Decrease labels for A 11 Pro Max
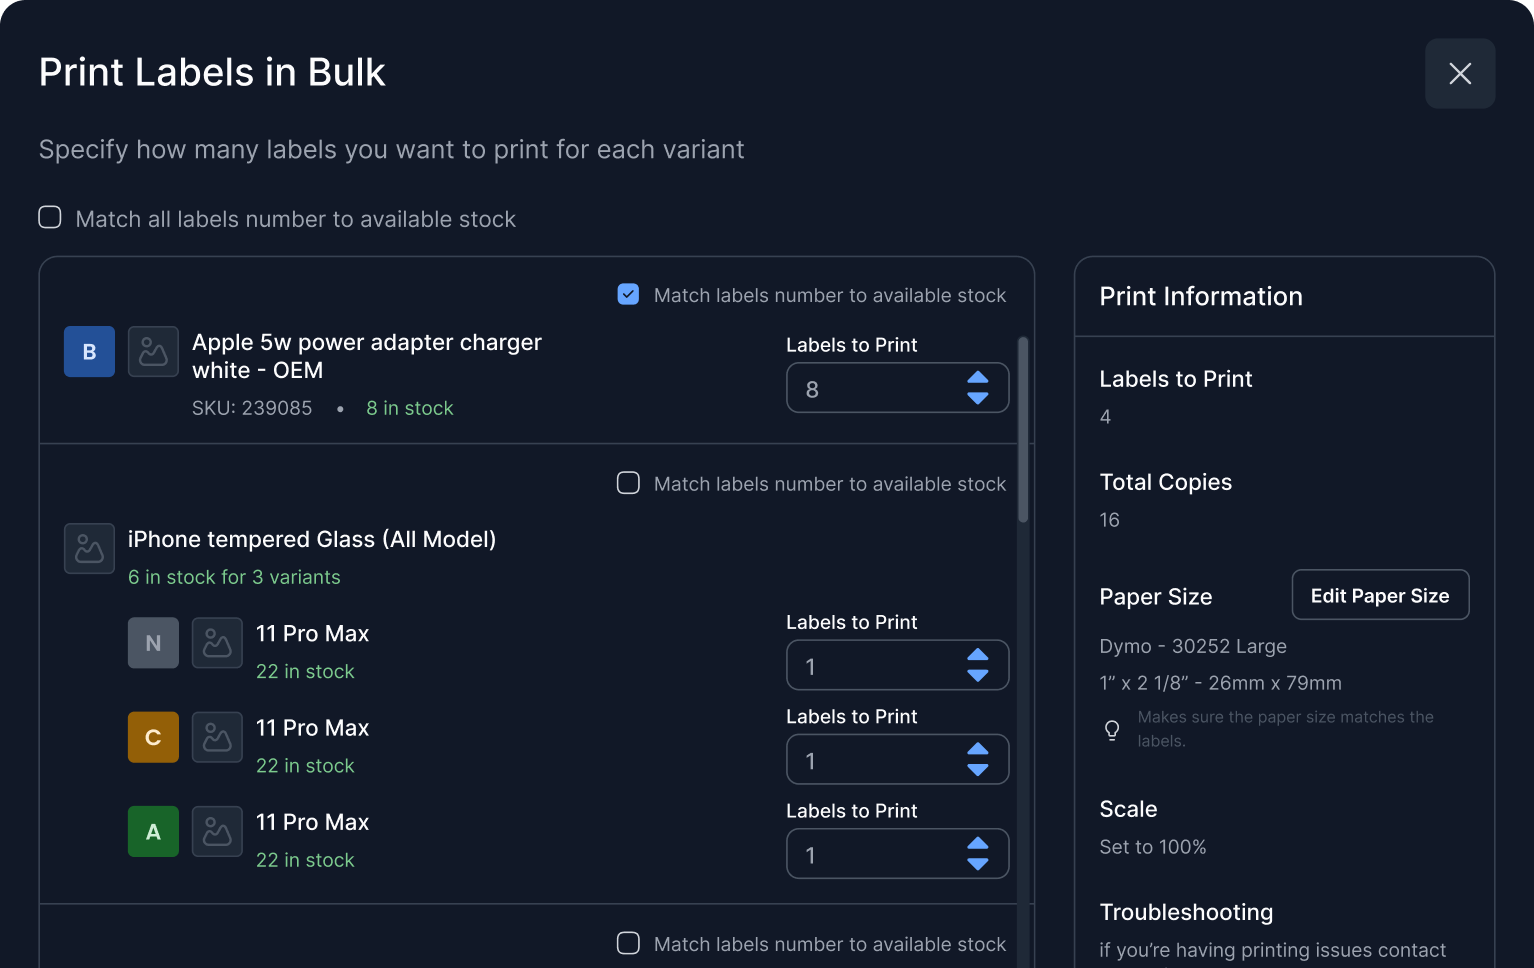The height and width of the screenshot is (968, 1534). click(x=978, y=865)
